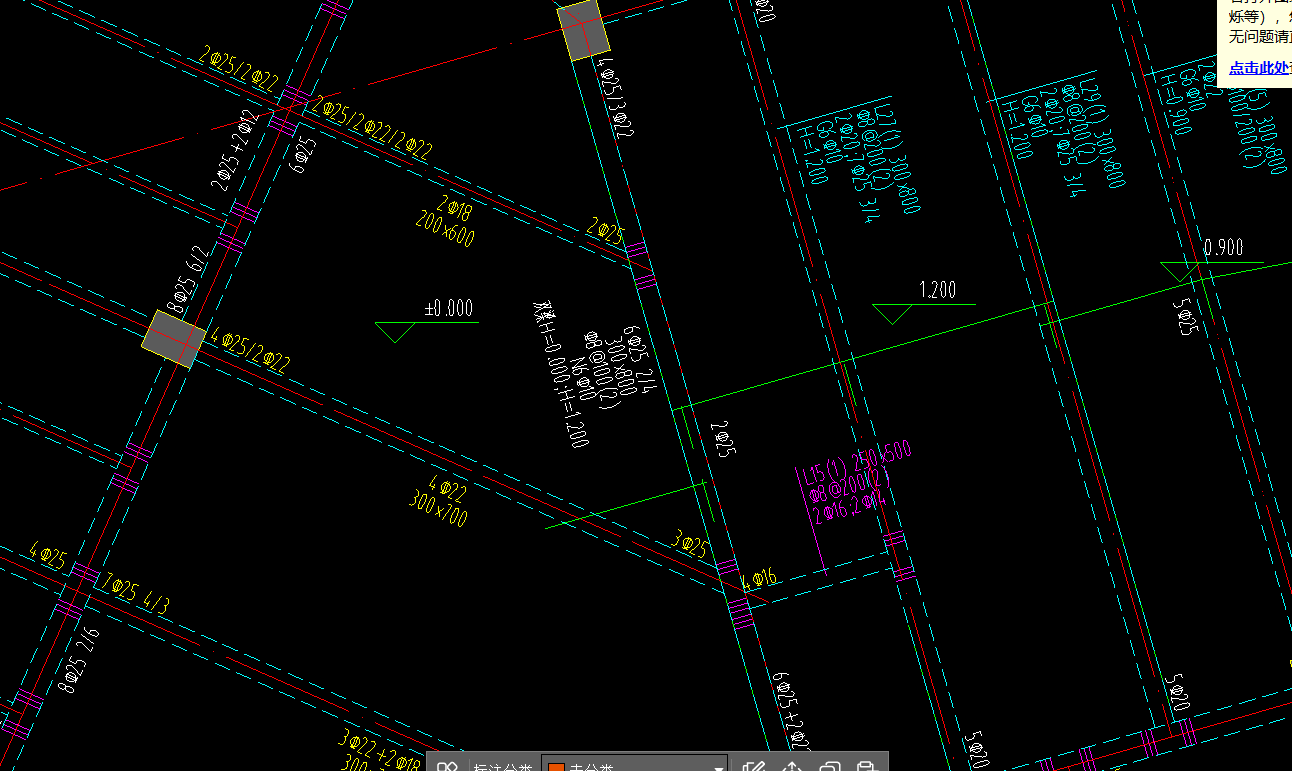Select the 3Φ22+2Φ18 annotation at bottom
The image size is (1292, 771).
point(380,752)
